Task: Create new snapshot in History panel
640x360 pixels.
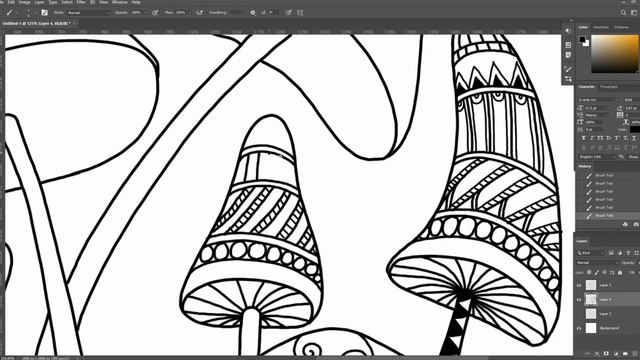Action: coord(636,224)
